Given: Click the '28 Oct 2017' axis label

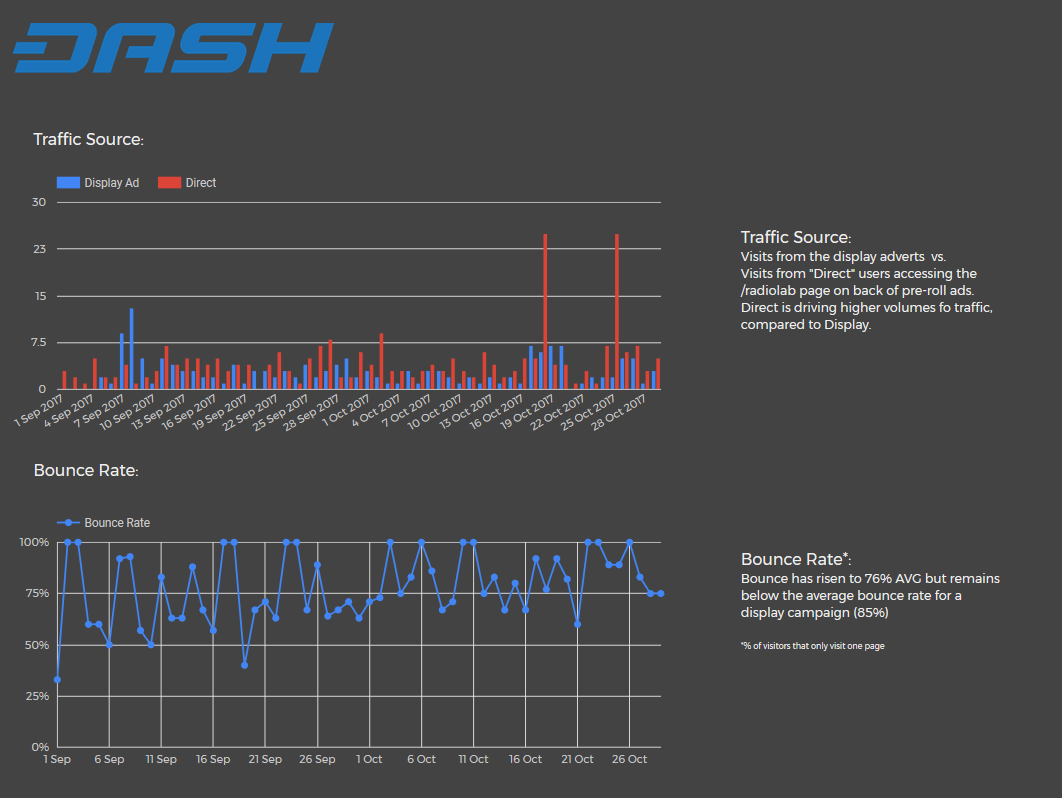Looking at the screenshot, I should point(618,413).
